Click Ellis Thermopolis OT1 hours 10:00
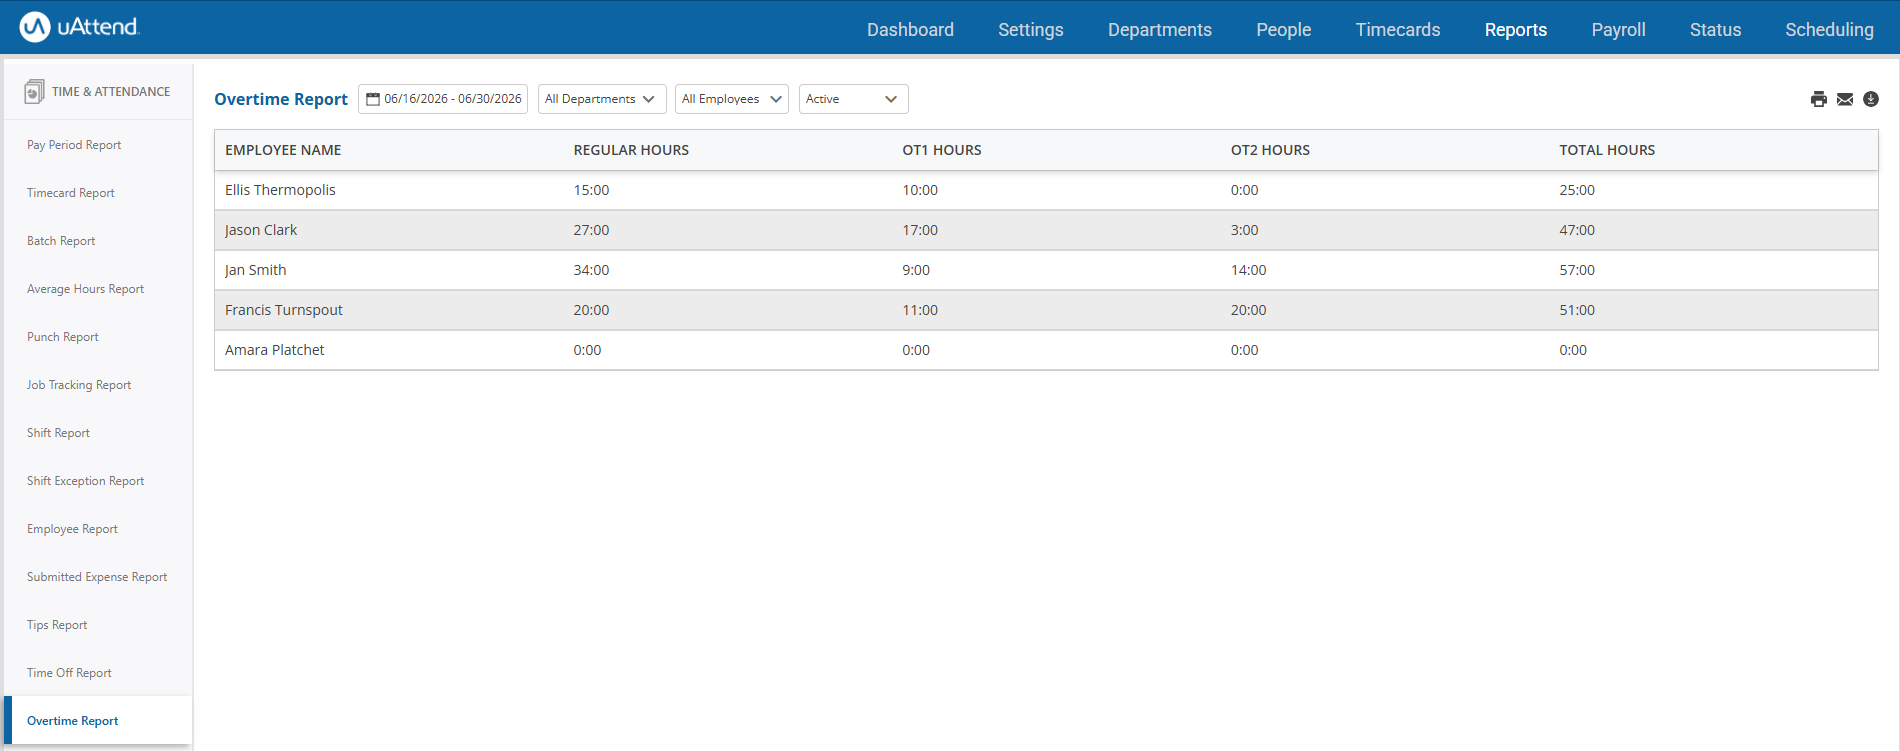The width and height of the screenshot is (1900, 751). 920,190
